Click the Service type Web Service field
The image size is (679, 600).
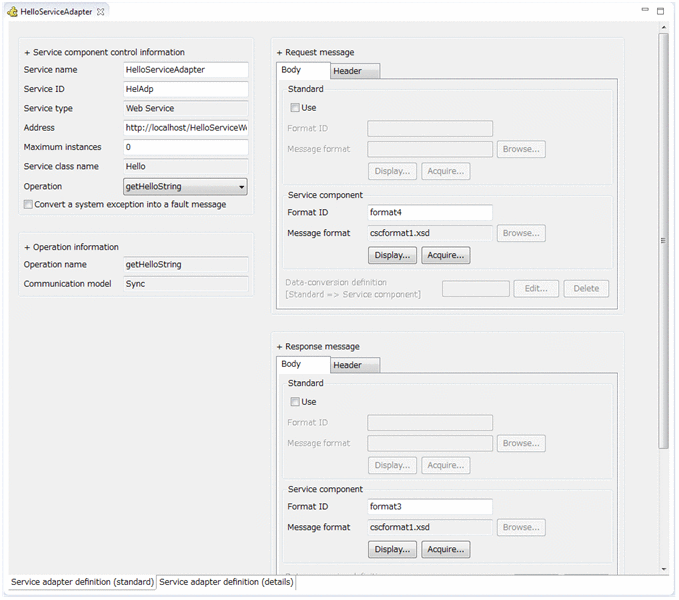tap(186, 108)
